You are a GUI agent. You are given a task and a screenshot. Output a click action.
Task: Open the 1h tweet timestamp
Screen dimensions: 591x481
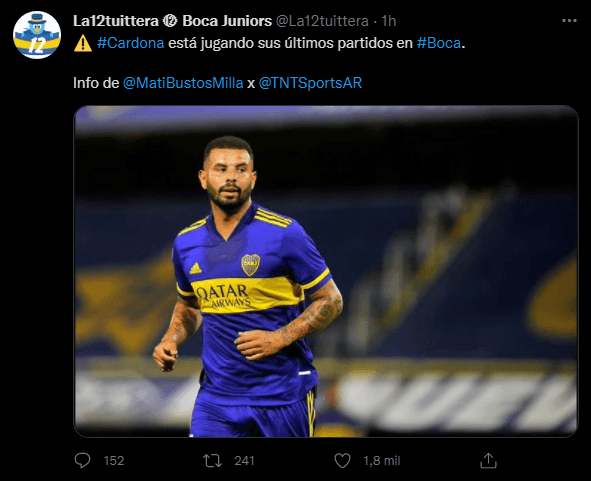click(388, 21)
